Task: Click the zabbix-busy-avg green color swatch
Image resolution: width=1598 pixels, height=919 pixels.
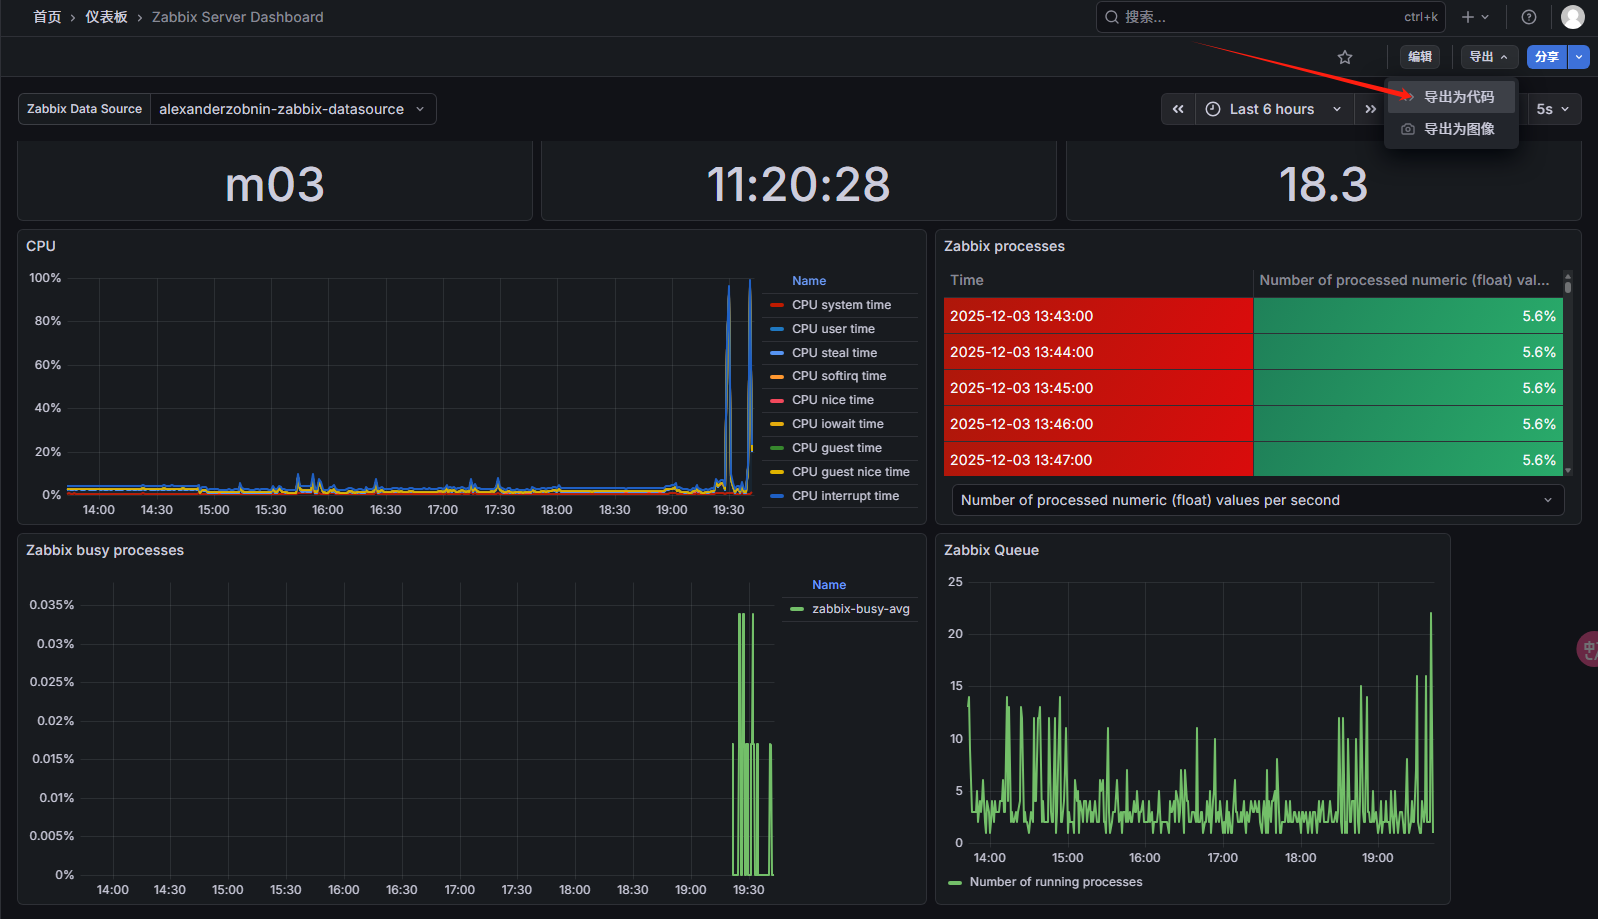Action: 797,609
